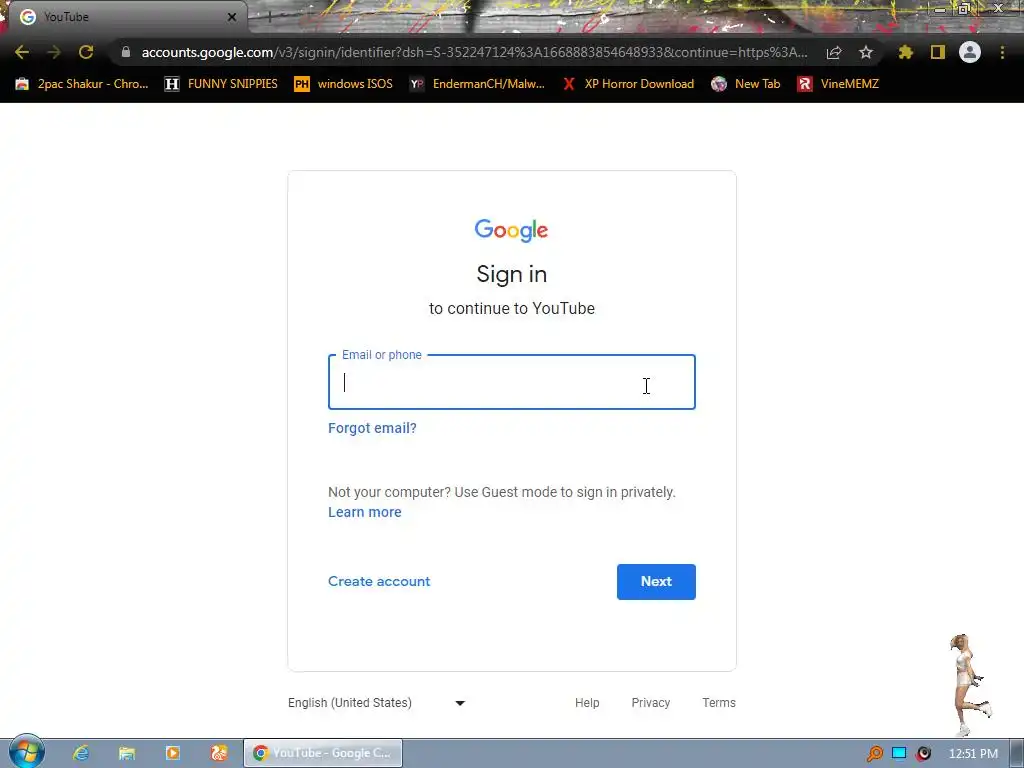Open the media player taskbar icon
This screenshot has width=1024, height=768.
[x=173, y=753]
